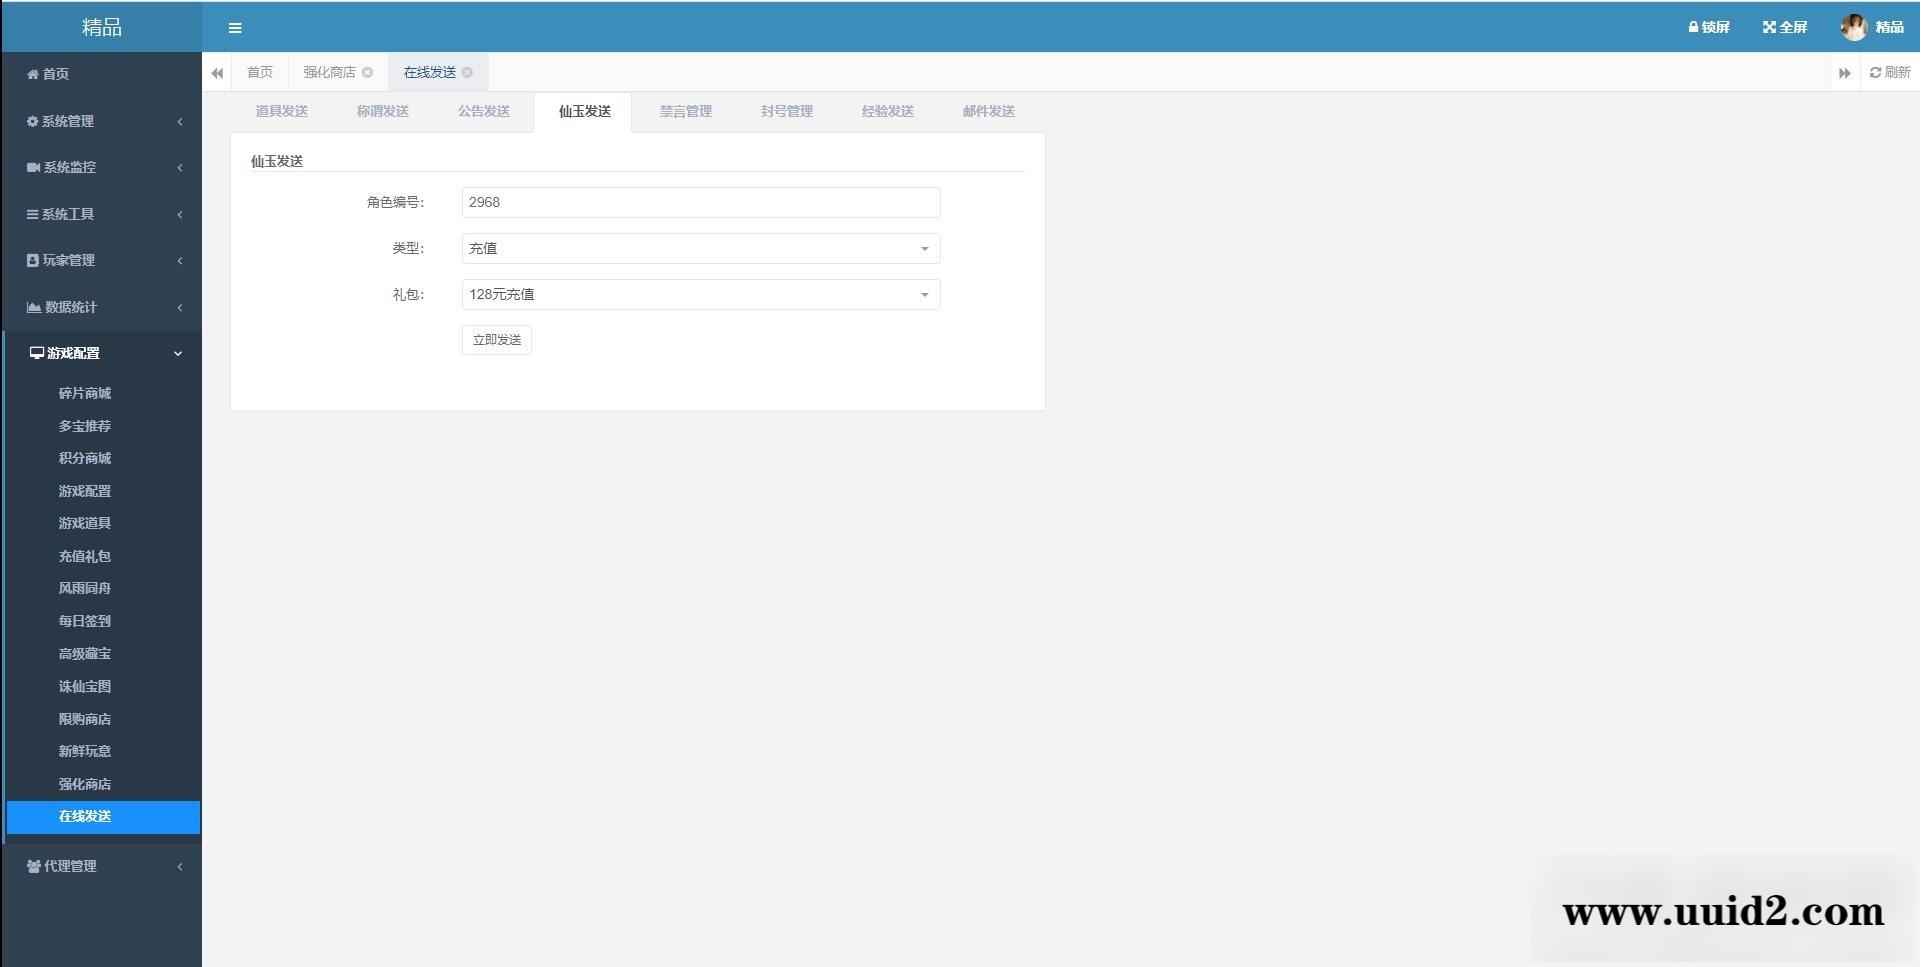
Task: Expand the 系统管理 sidebar menu
Action: click(x=102, y=121)
